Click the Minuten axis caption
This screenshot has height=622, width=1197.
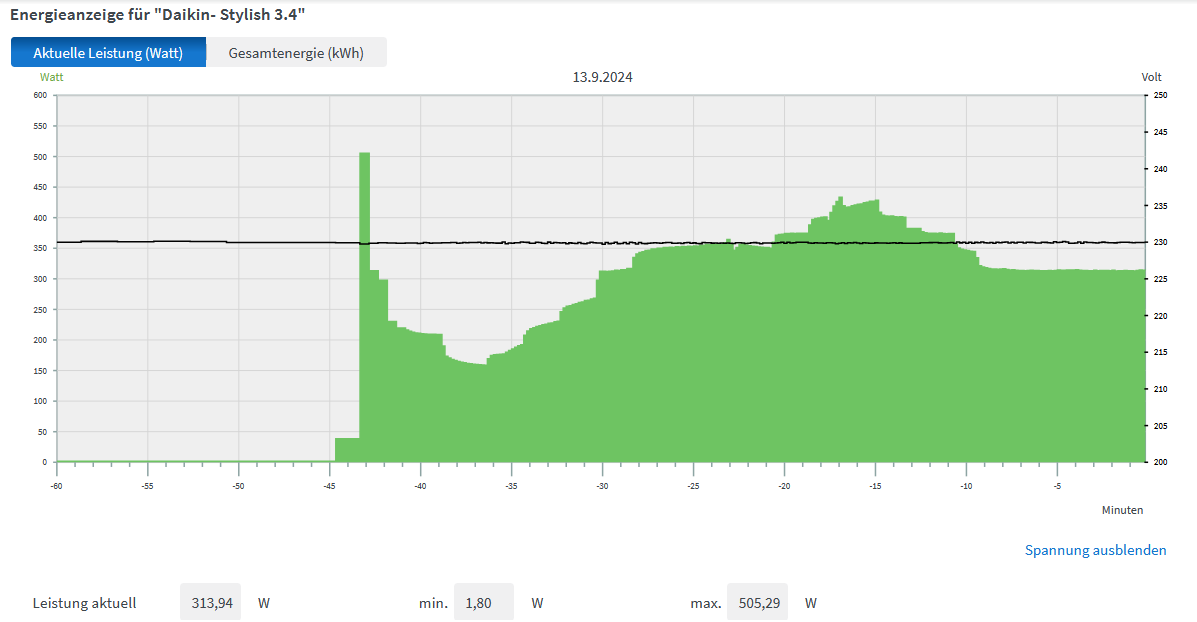click(1122, 510)
